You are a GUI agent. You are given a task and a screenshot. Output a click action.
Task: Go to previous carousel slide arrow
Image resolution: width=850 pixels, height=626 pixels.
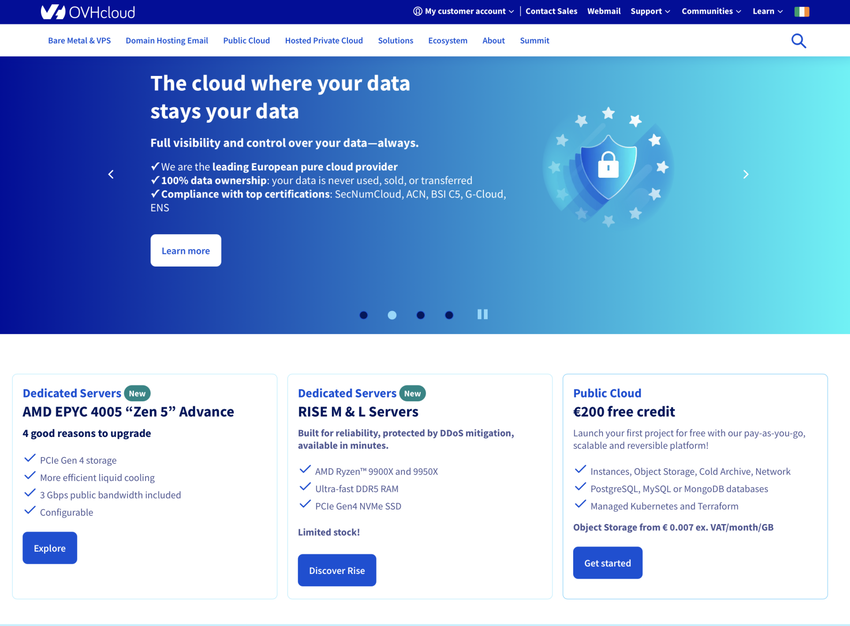(111, 174)
